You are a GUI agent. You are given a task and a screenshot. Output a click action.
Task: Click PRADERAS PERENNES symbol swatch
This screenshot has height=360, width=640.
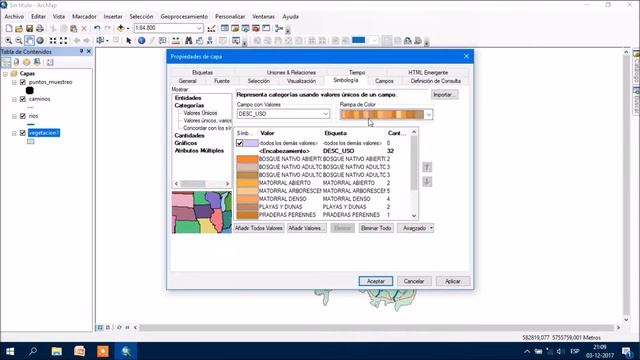[247, 215]
